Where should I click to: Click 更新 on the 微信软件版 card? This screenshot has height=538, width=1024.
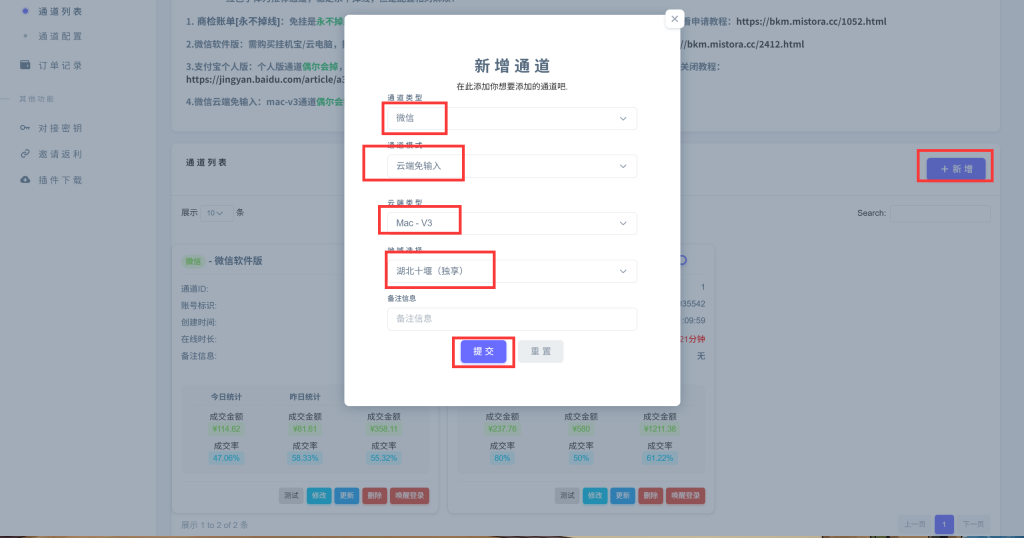click(x=346, y=496)
